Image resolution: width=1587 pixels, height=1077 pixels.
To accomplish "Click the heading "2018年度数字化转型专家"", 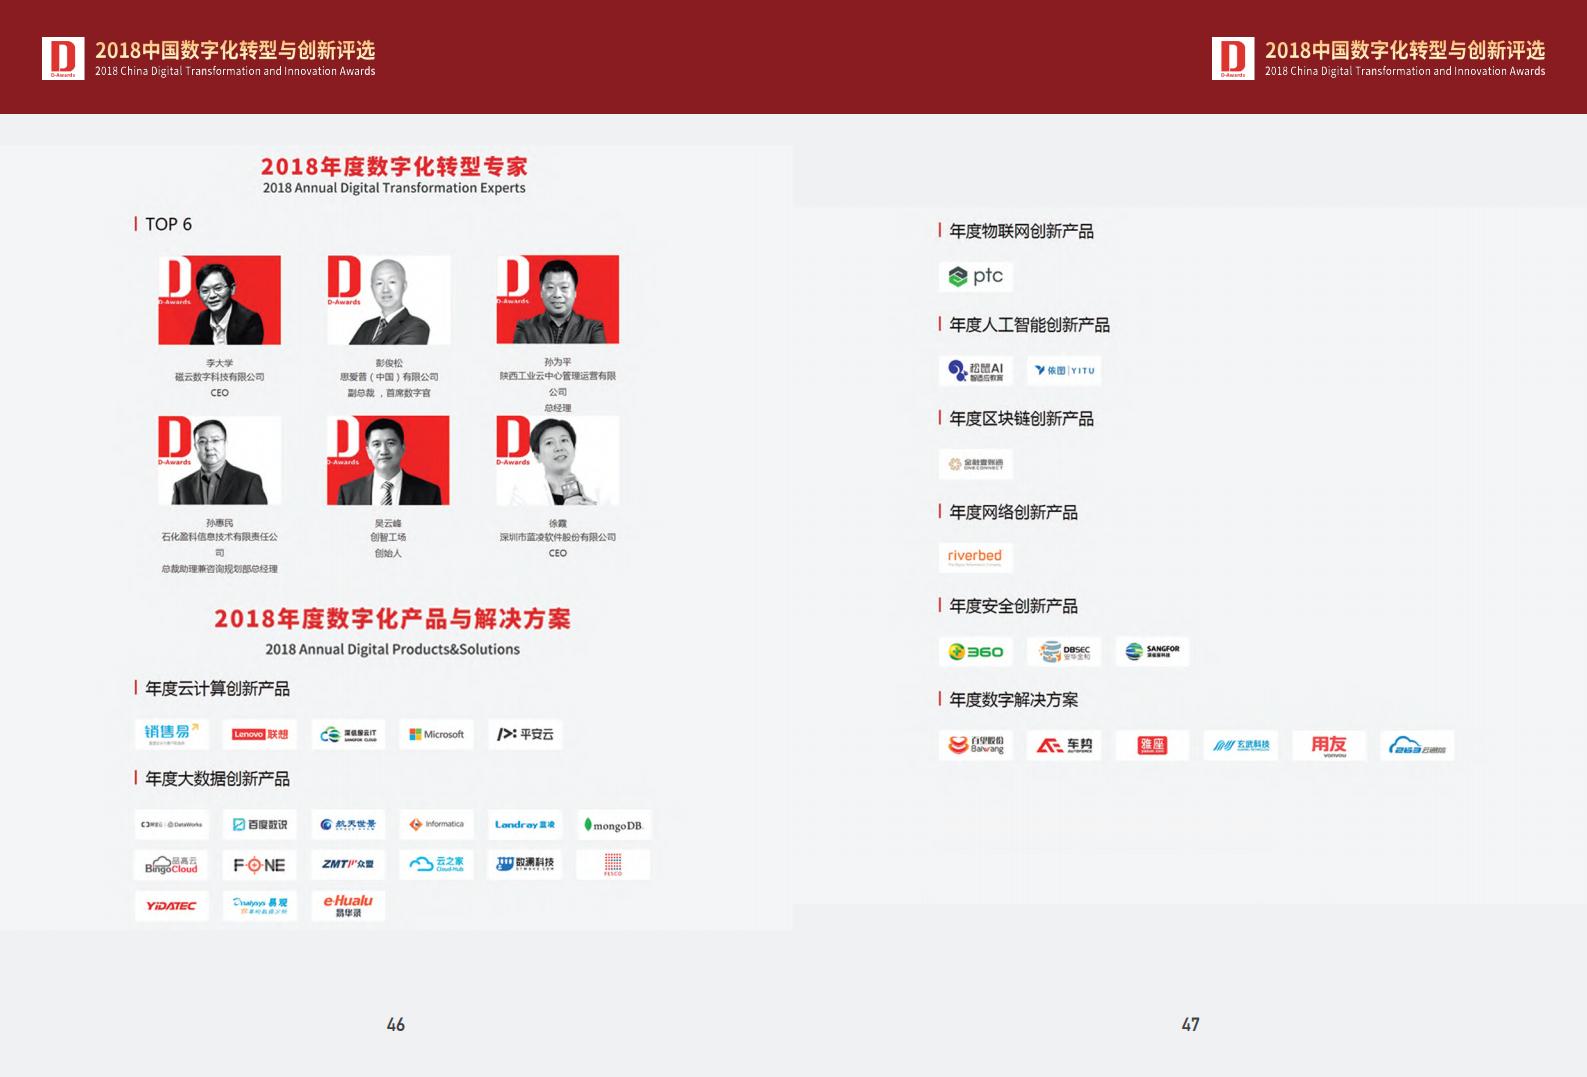I will 394,166.
